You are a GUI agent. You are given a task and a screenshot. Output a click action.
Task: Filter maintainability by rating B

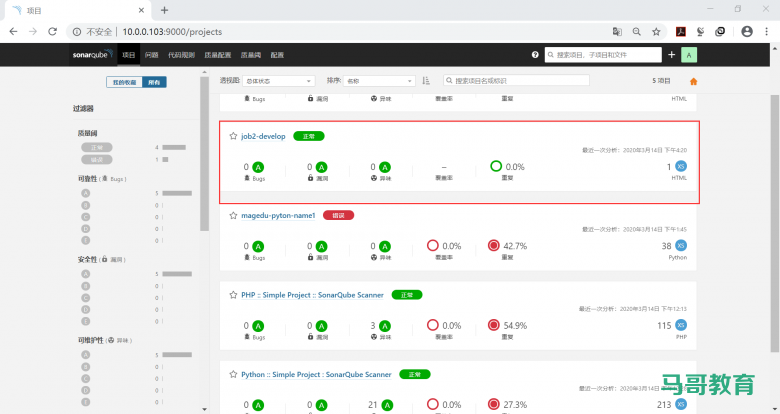[86, 367]
